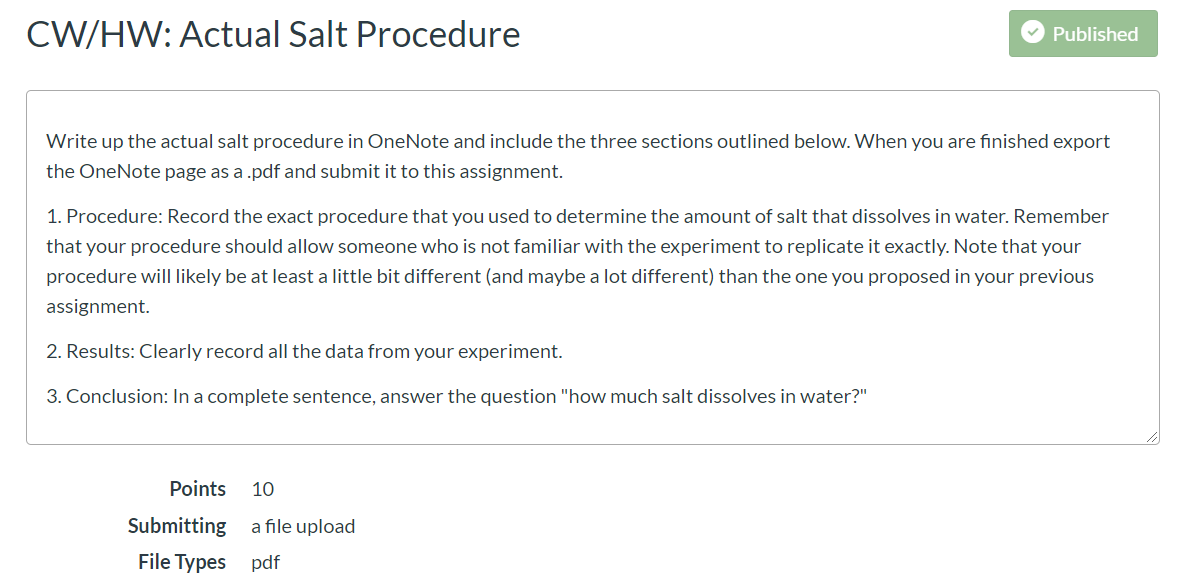Click the paragraph starting 'Write up the actual salt'

(x=578, y=156)
